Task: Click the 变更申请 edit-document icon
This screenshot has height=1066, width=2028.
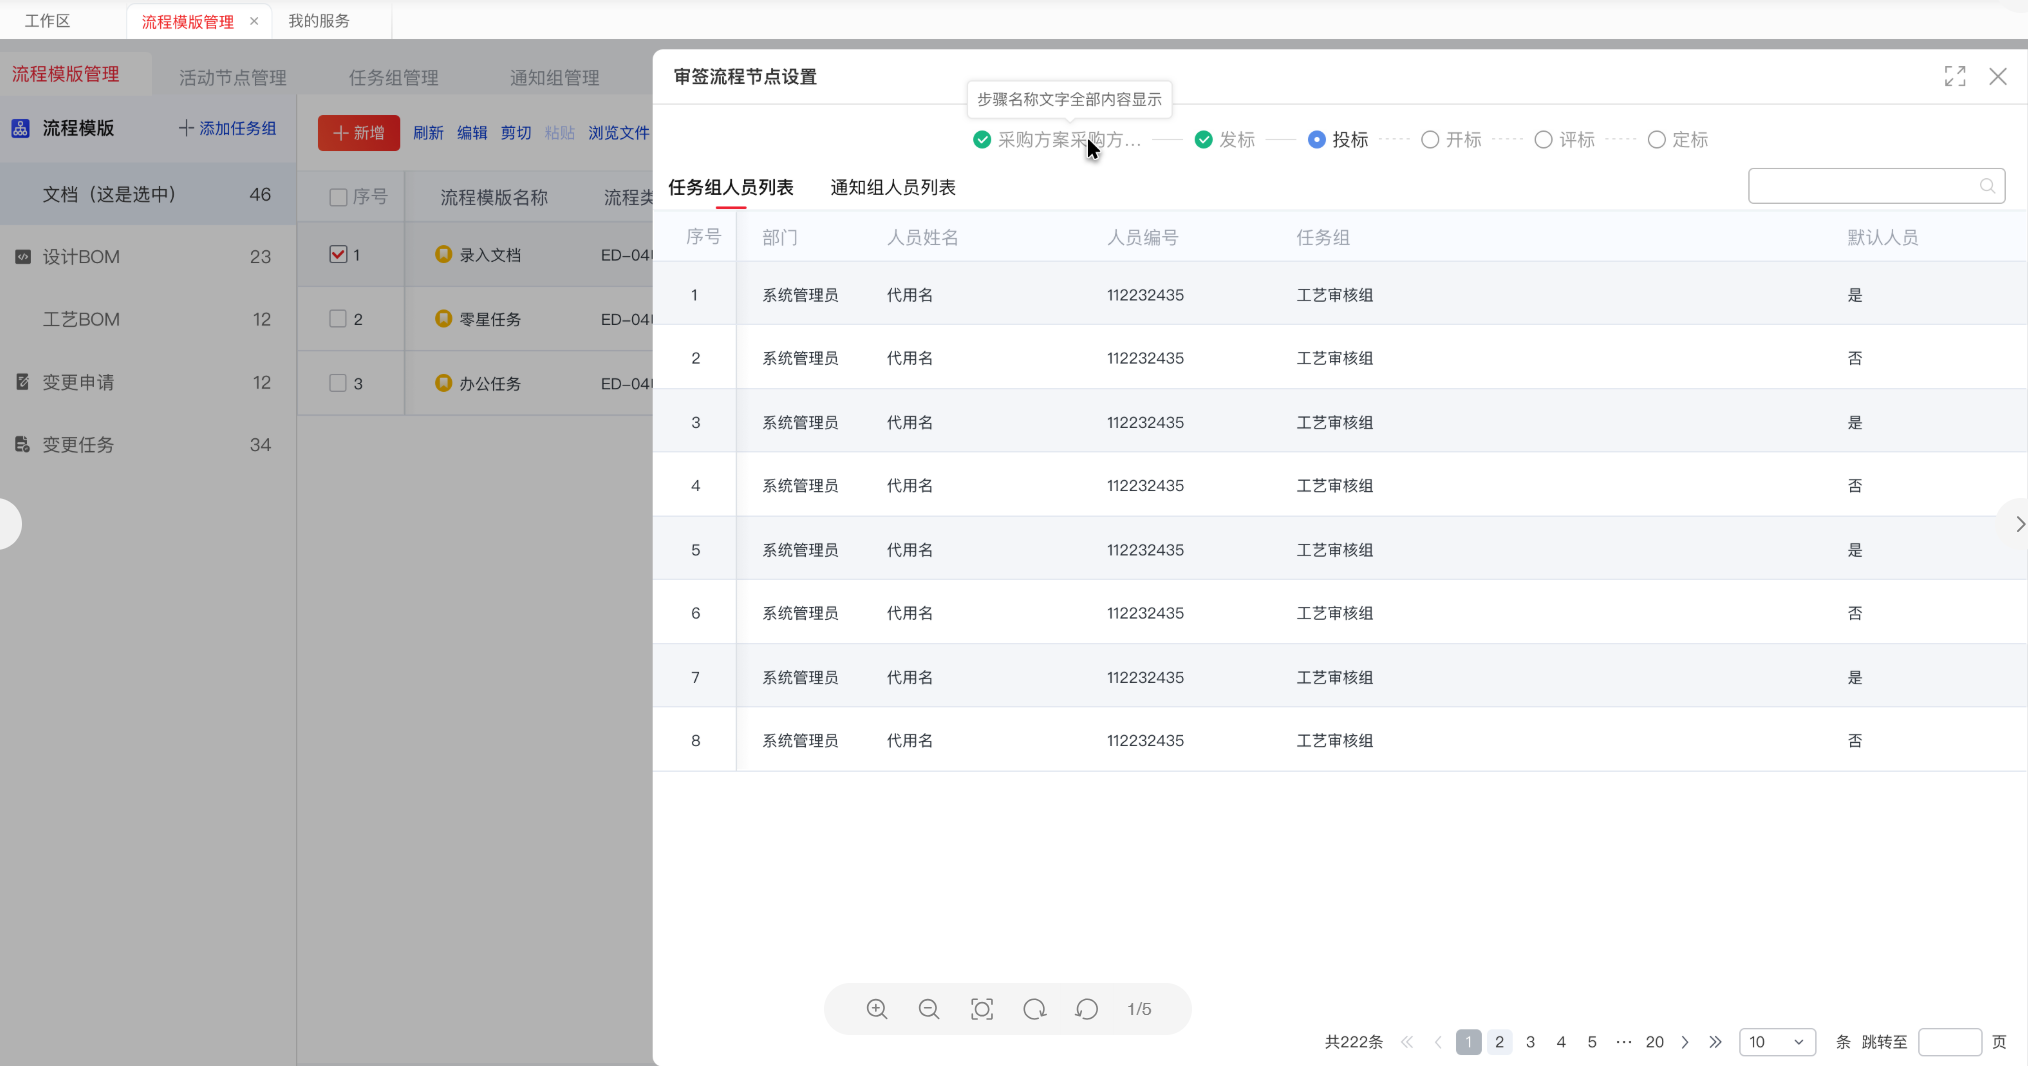Action: click(22, 381)
